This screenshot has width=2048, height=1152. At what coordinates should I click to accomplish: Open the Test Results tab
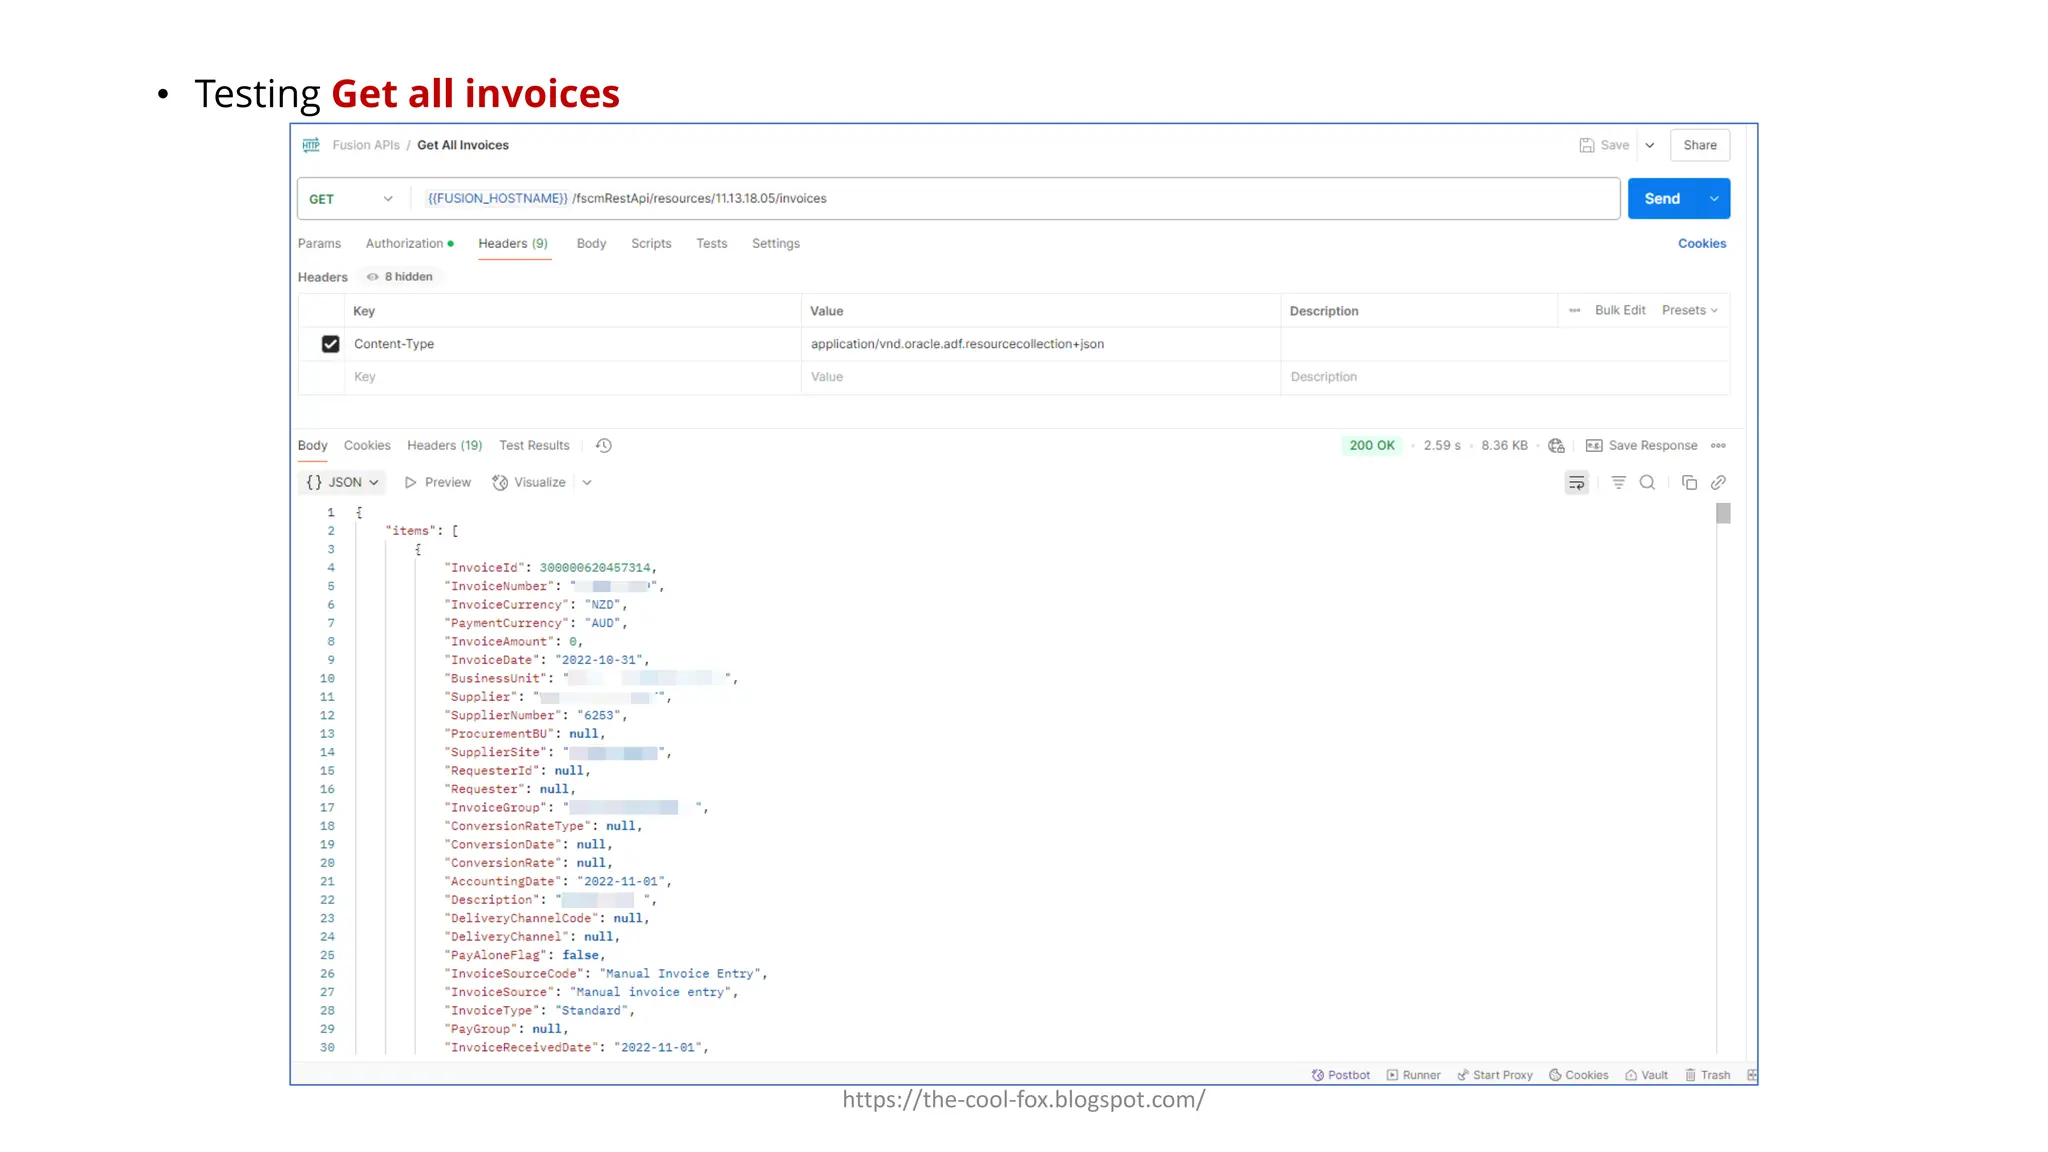point(534,446)
